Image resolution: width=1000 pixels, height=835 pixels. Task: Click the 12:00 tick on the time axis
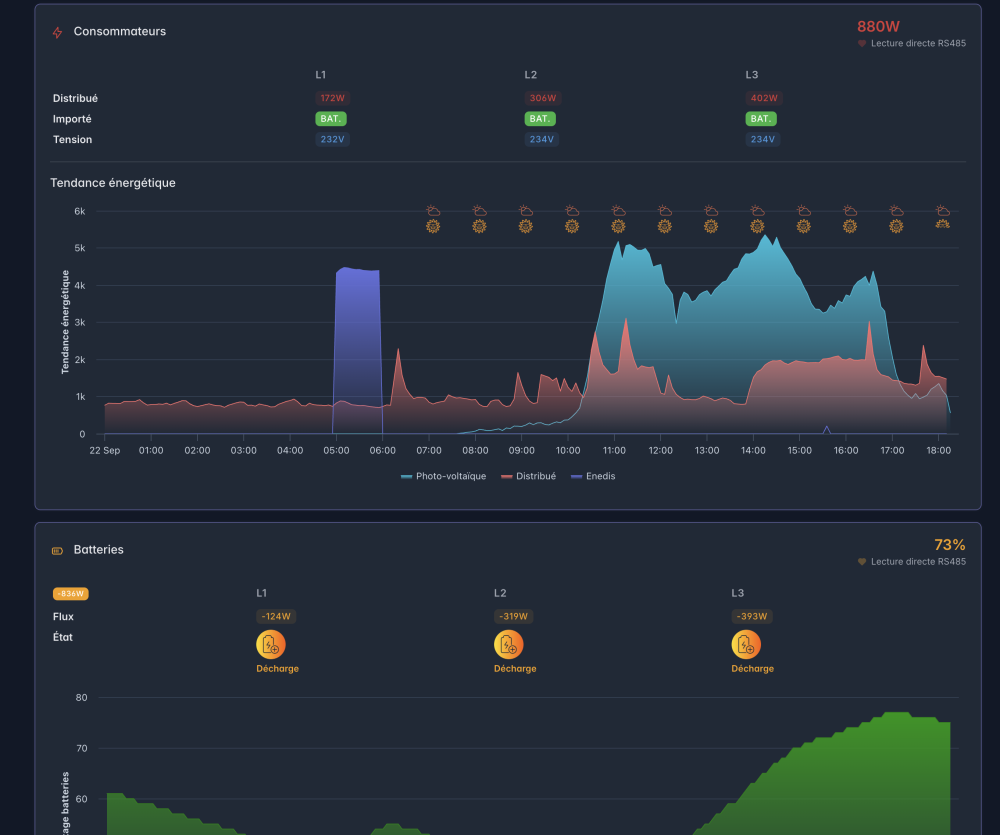coord(661,450)
